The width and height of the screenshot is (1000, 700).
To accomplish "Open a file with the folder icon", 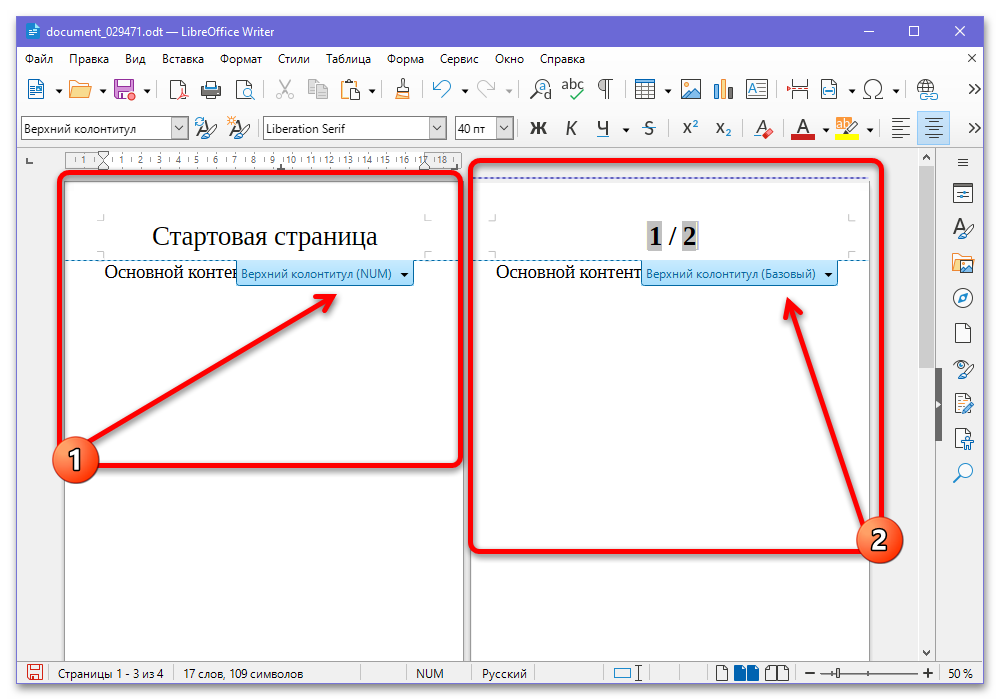I will click(x=80, y=90).
